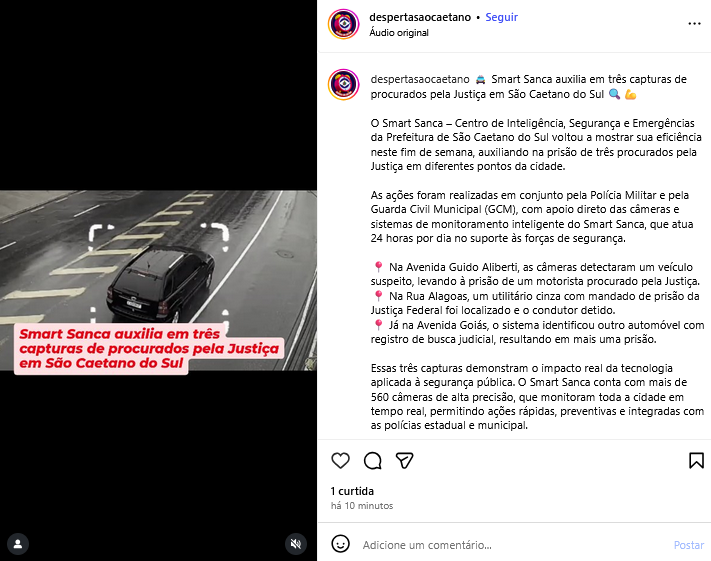
Task: Open the three-dot more options menu
Action: pyautogui.click(x=694, y=24)
